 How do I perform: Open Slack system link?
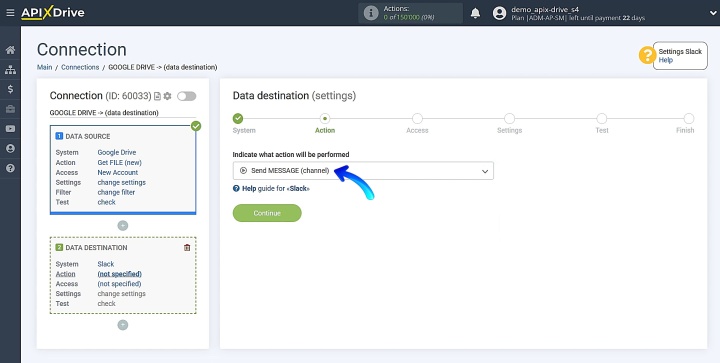point(106,264)
